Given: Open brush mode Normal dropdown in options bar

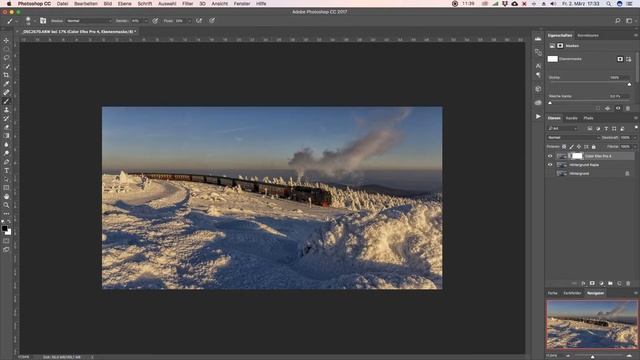Looking at the screenshot, I should (x=89, y=21).
